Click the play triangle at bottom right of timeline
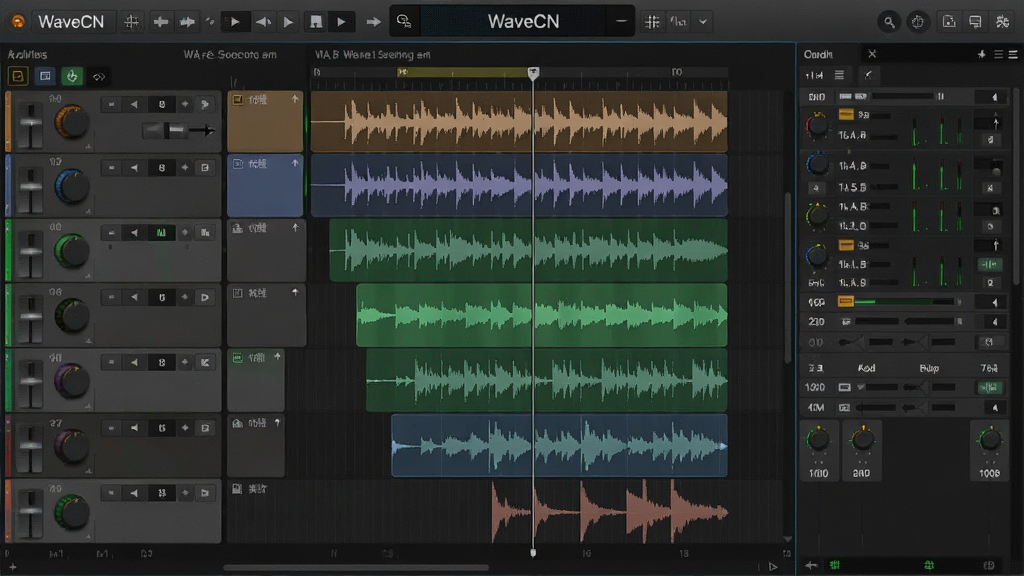Image resolution: width=1024 pixels, height=576 pixels. [773, 566]
